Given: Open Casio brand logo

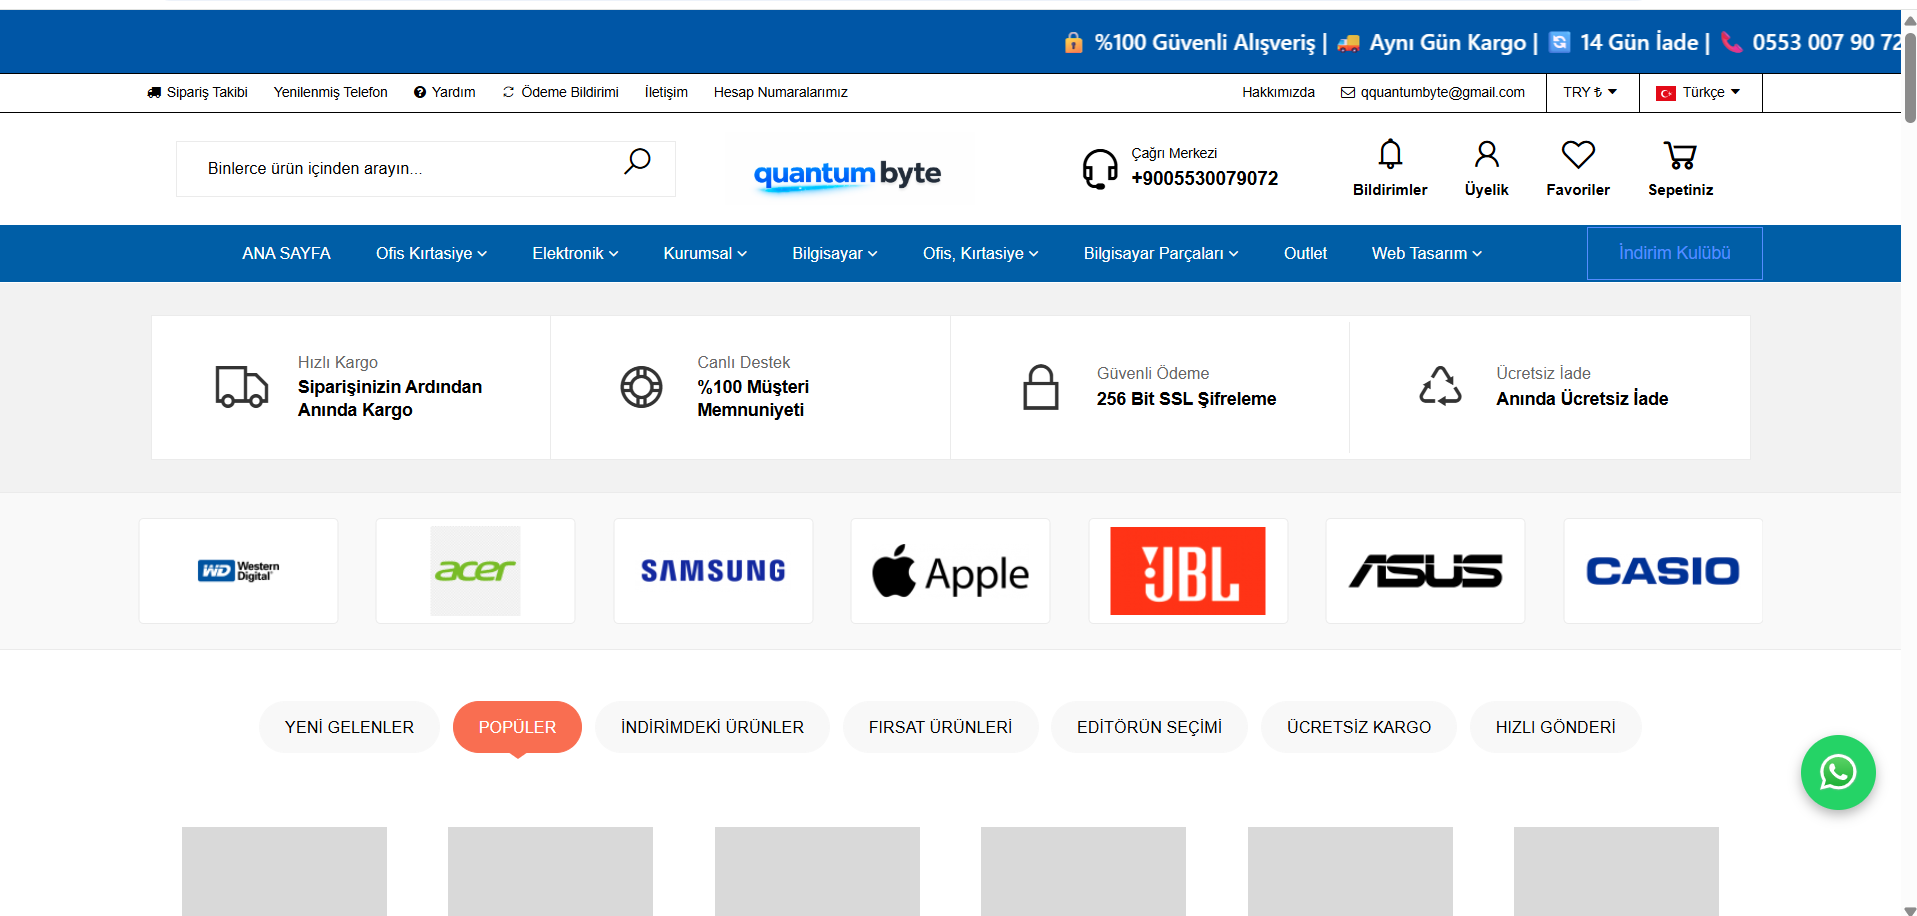Looking at the screenshot, I should tap(1663, 571).
